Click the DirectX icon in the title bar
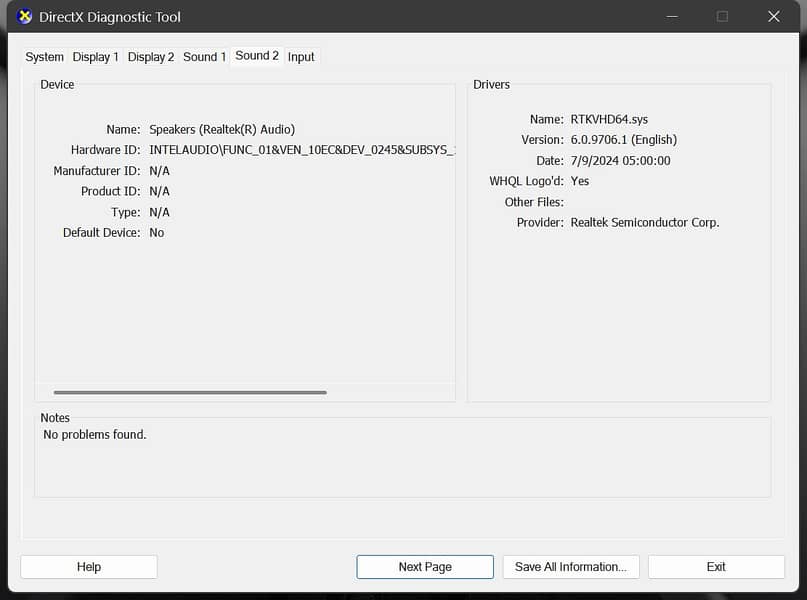The height and width of the screenshot is (600, 807). coord(25,17)
